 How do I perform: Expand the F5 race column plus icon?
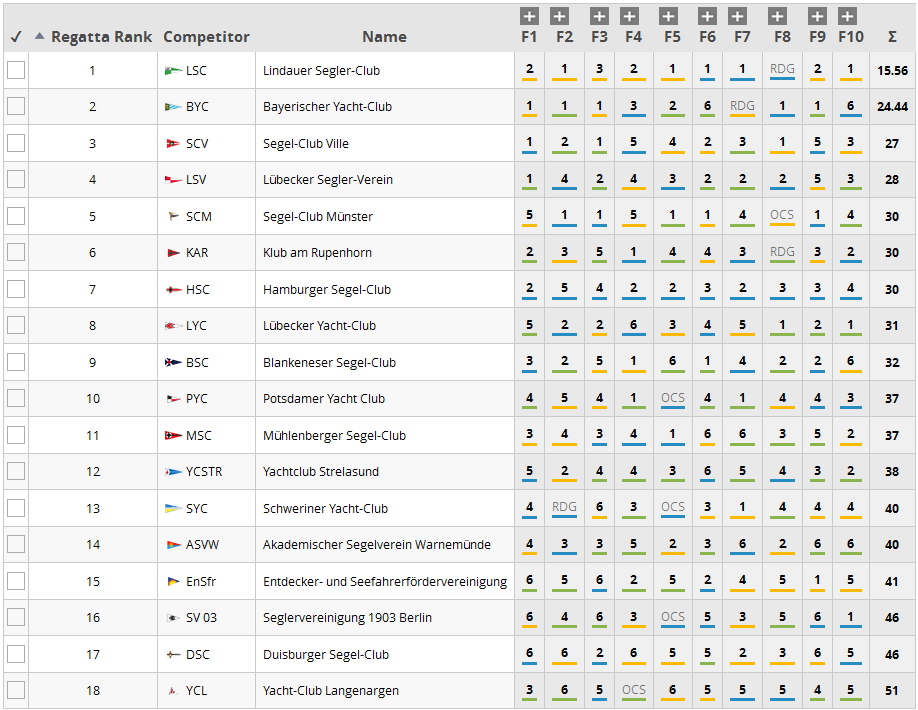[x=668, y=16]
